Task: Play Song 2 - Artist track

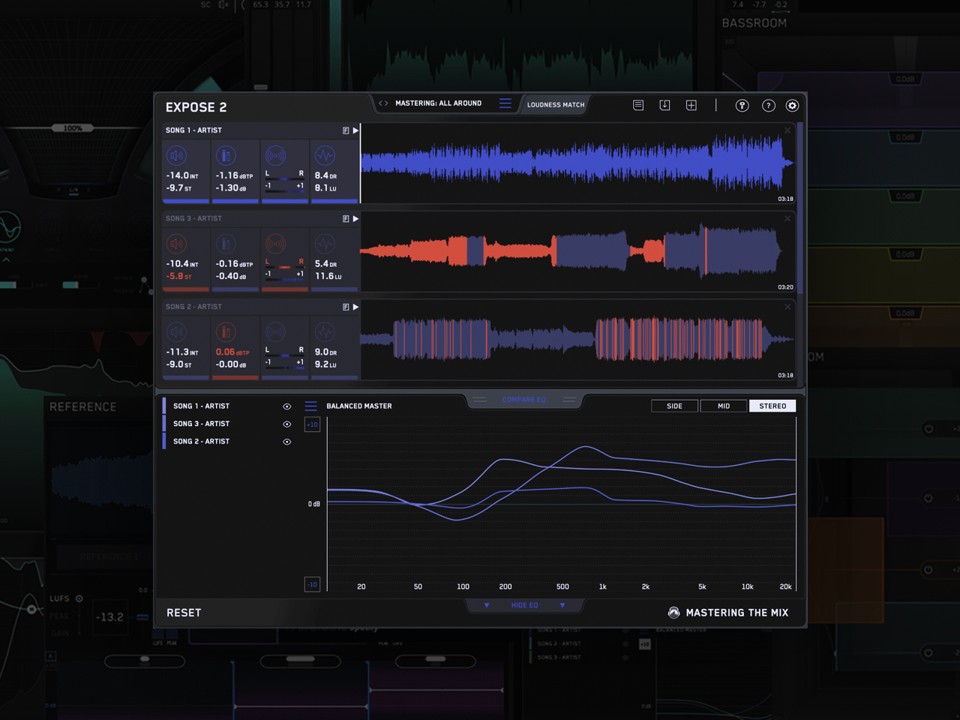Action: coord(356,307)
